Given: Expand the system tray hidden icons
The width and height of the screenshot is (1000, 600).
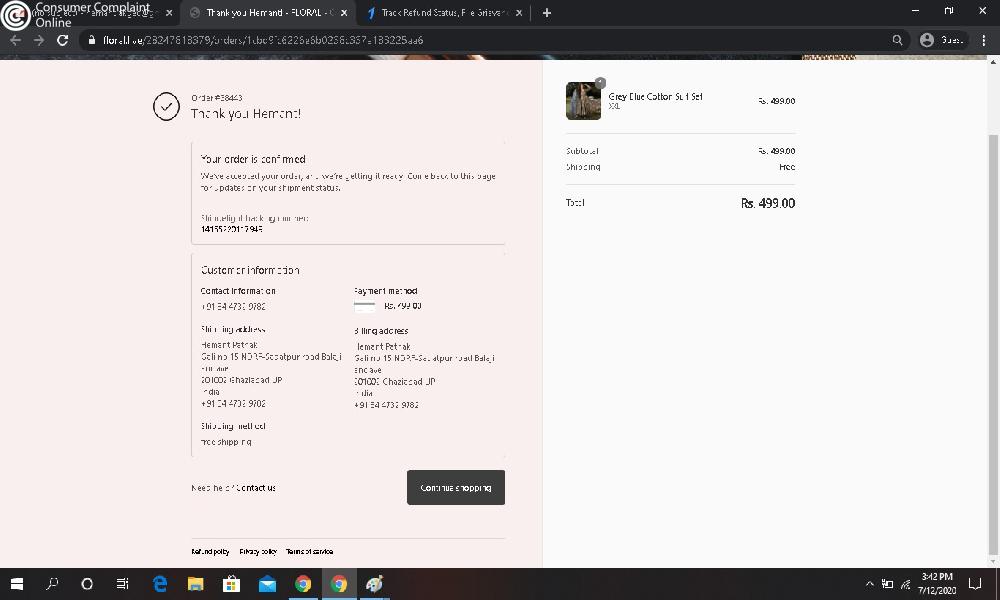Looking at the screenshot, I should point(870,584).
